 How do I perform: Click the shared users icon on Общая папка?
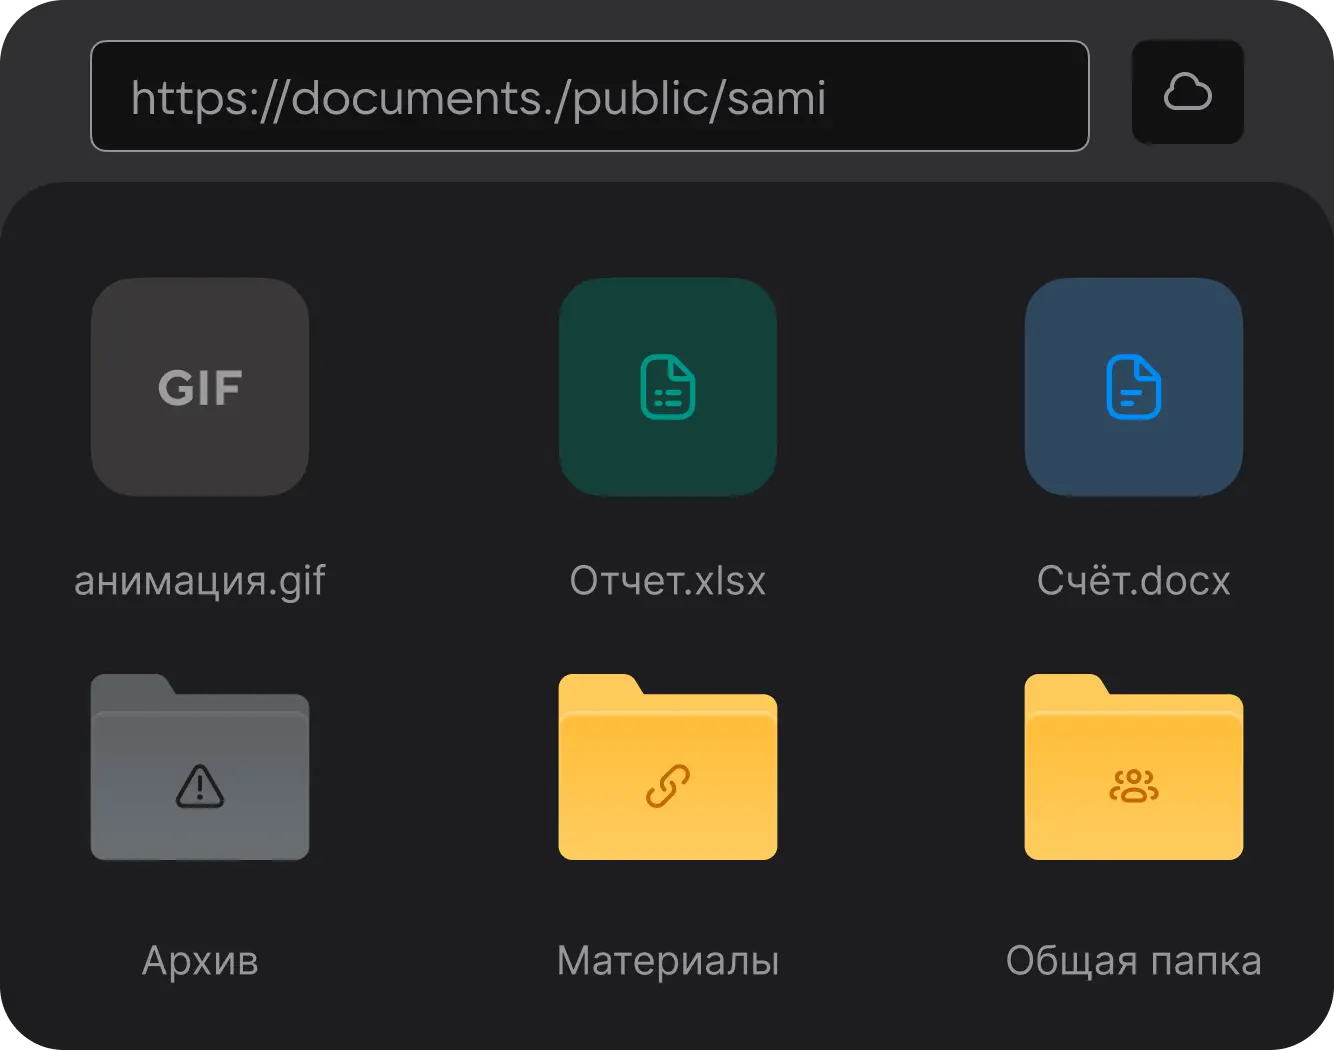tap(1133, 789)
